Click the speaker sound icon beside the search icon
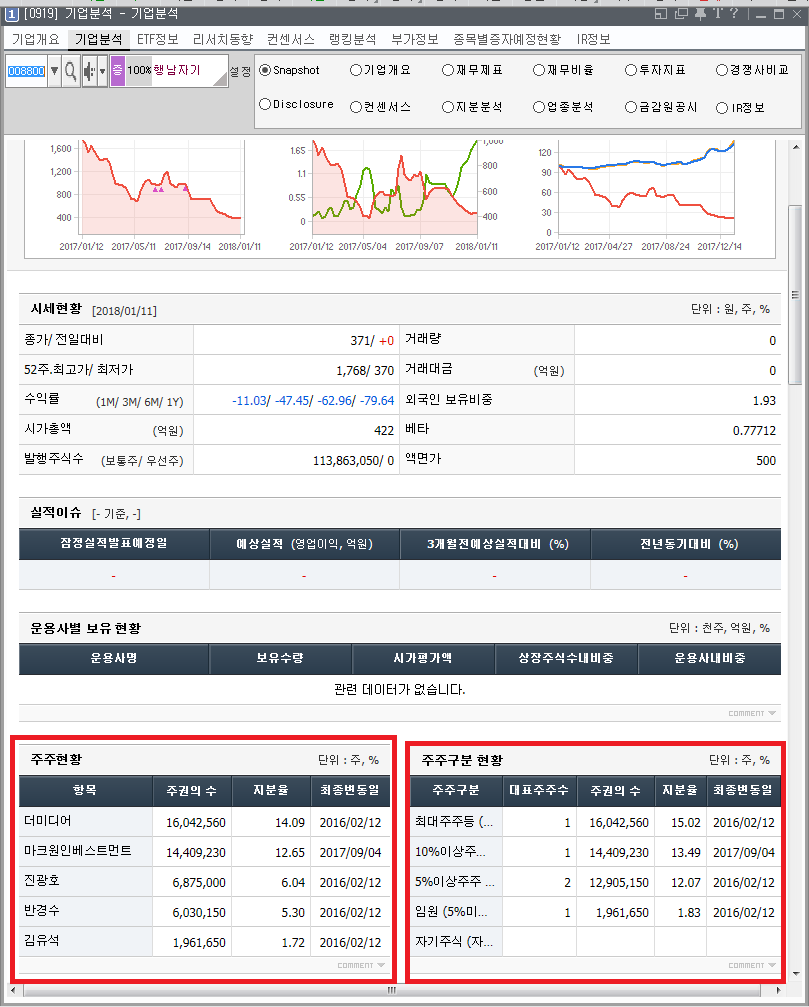This screenshot has height=1007, width=809. click(x=89, y=71)
